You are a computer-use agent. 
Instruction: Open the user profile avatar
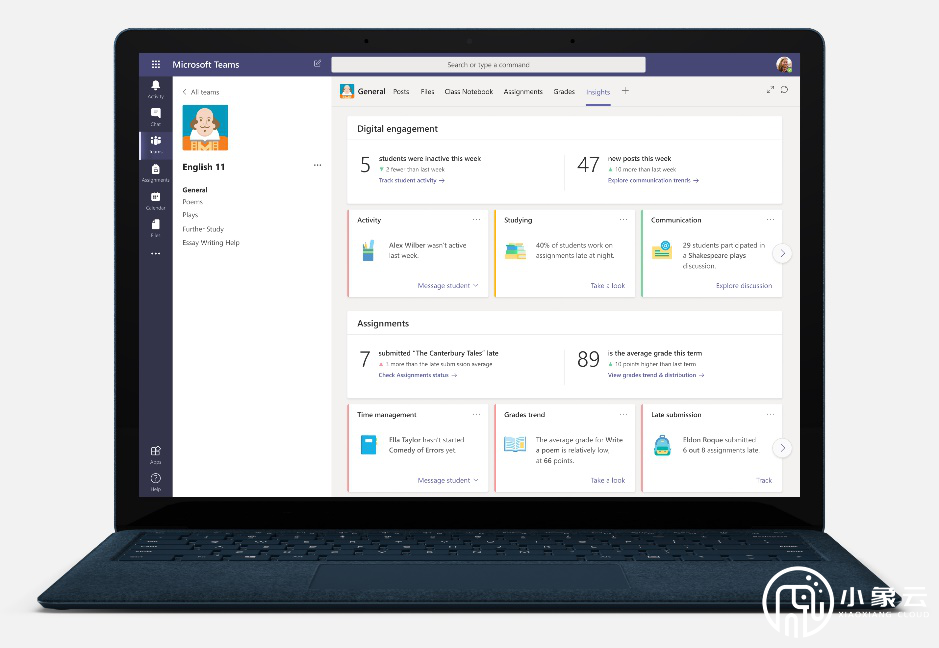coord(784,64)
